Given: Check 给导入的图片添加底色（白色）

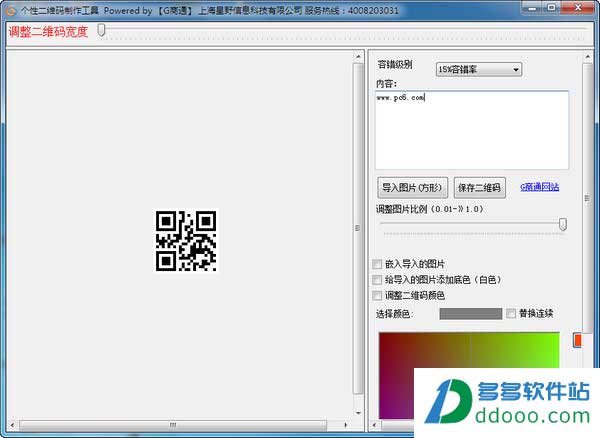Looking at the screenshot, I should pos(377,280).
